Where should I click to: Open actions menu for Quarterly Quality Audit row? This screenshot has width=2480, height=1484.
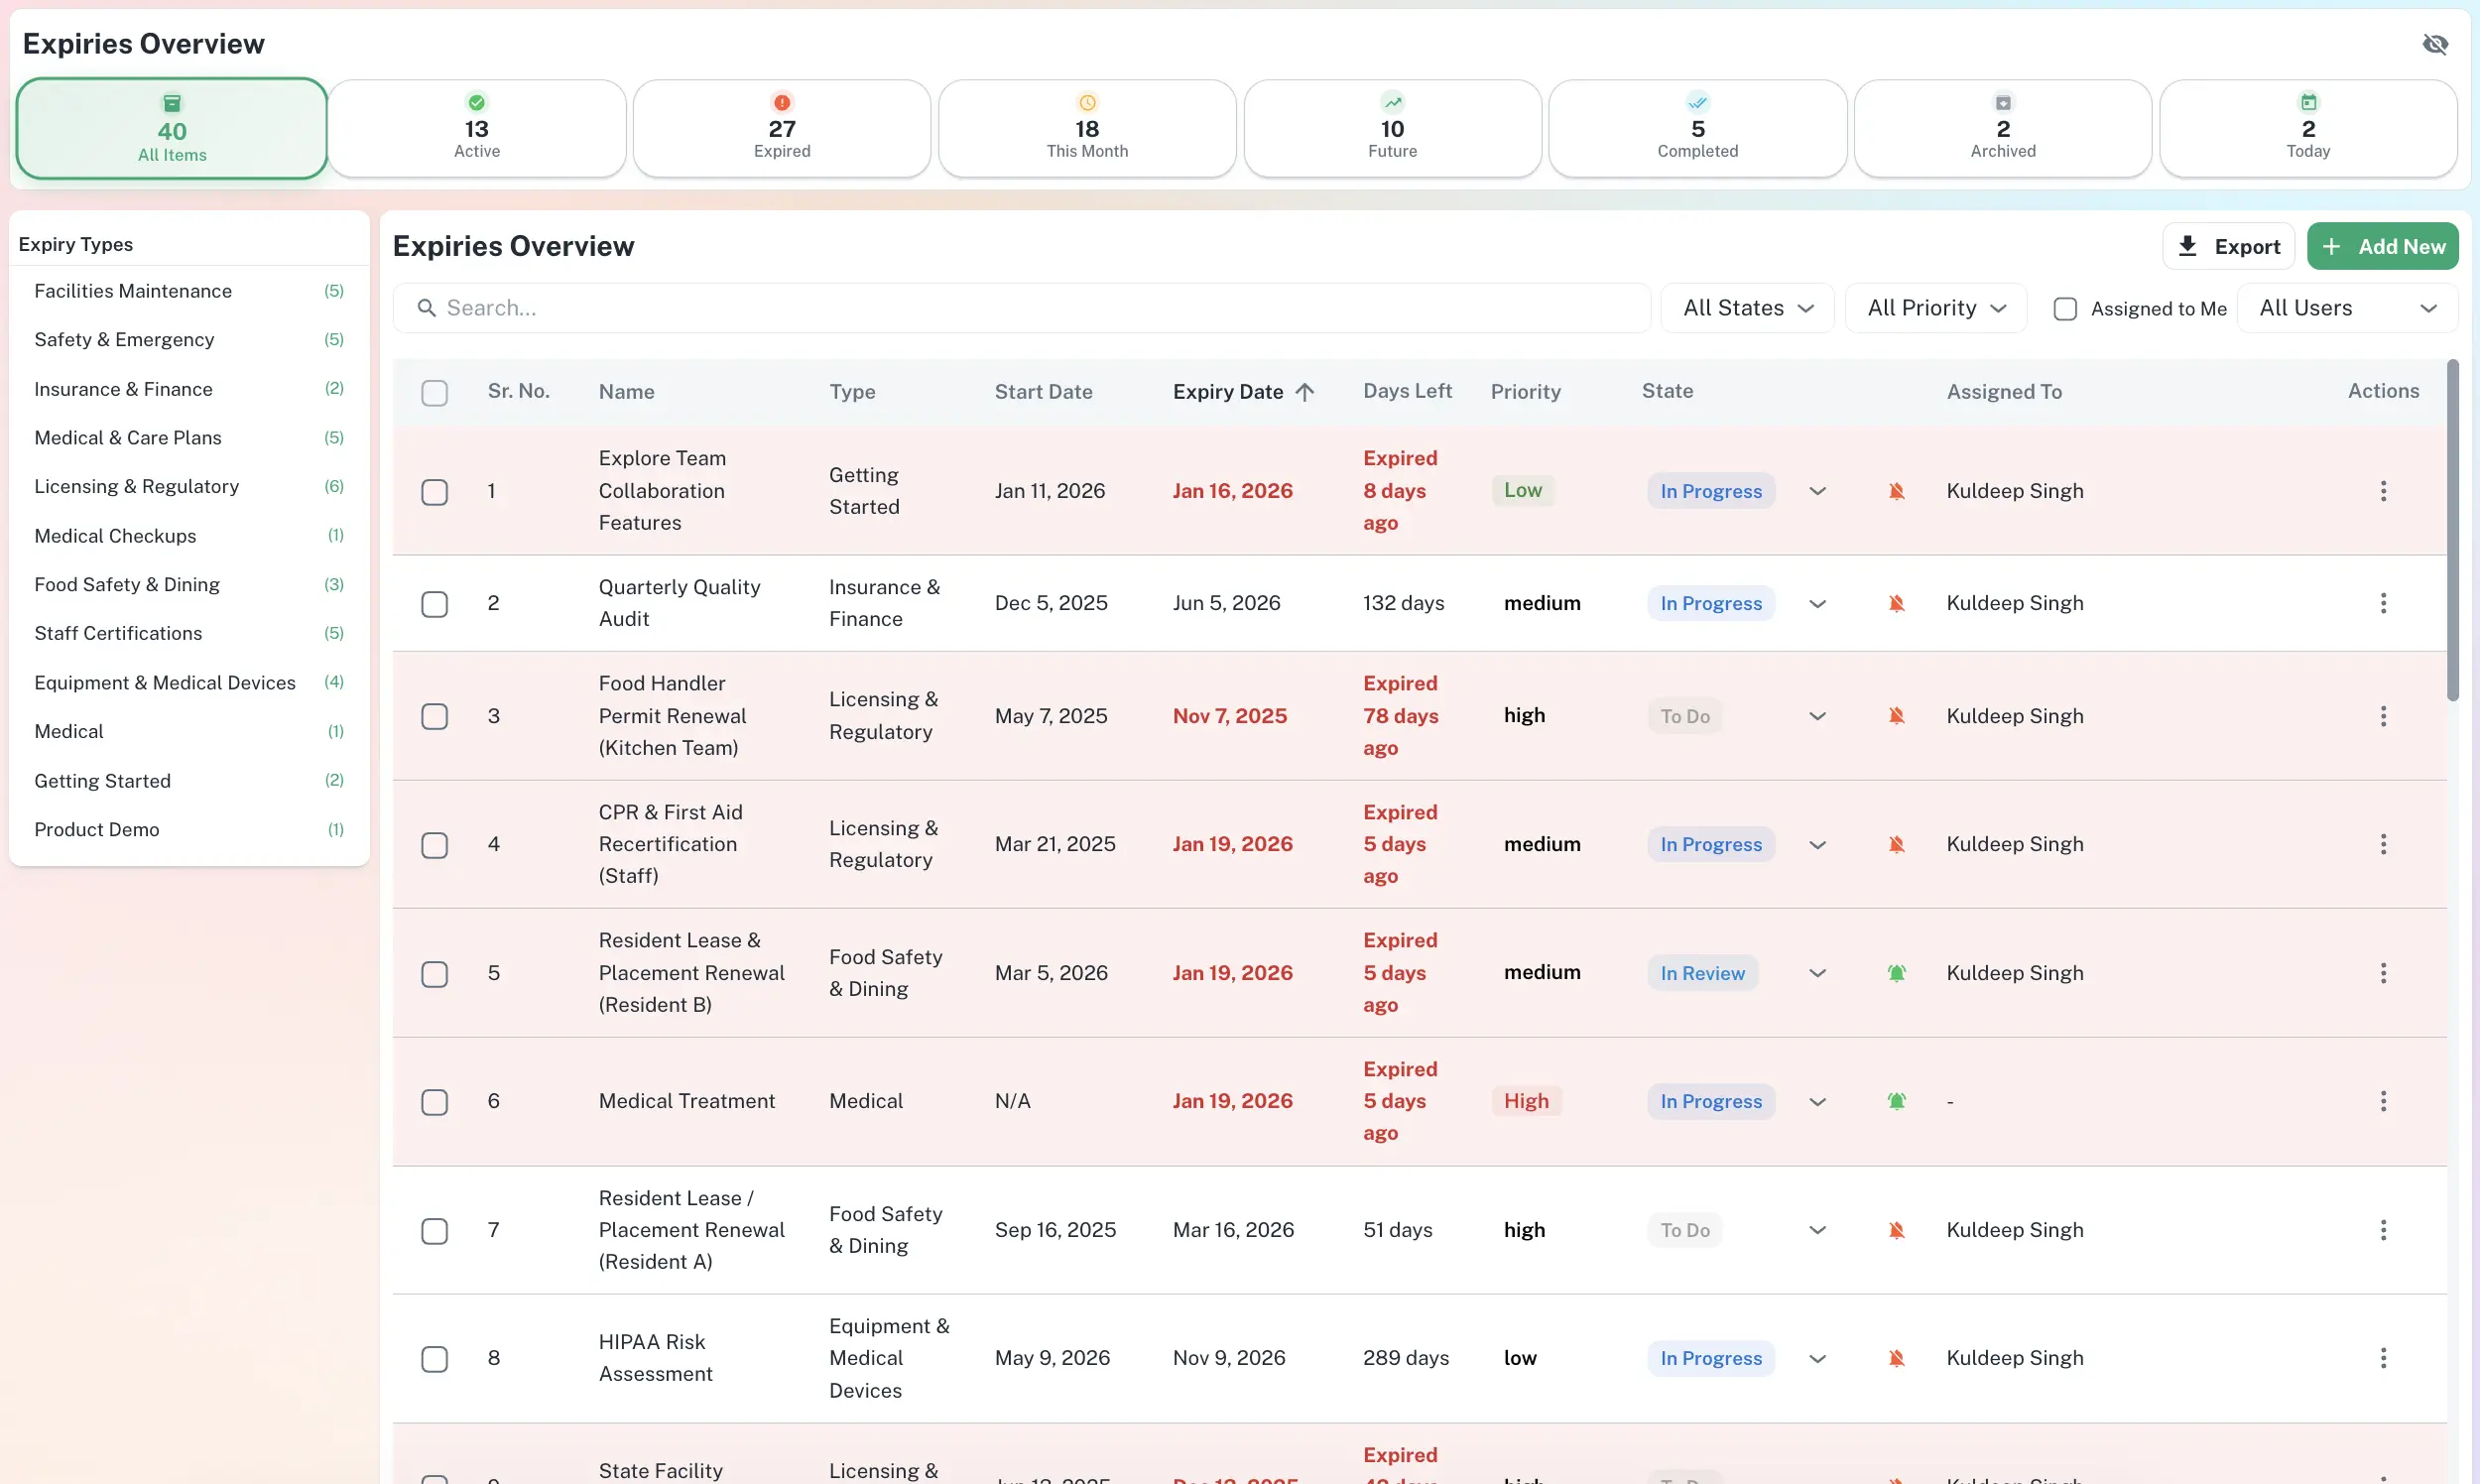point(2383,603)
